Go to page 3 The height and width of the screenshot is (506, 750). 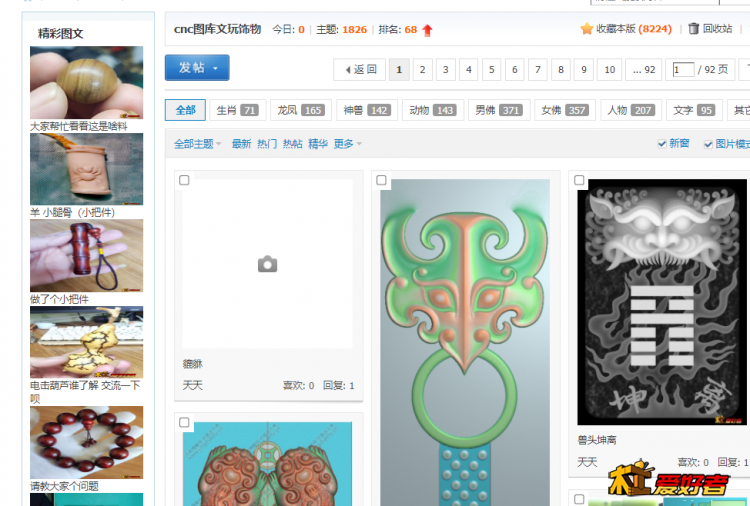tap(445, 70)
